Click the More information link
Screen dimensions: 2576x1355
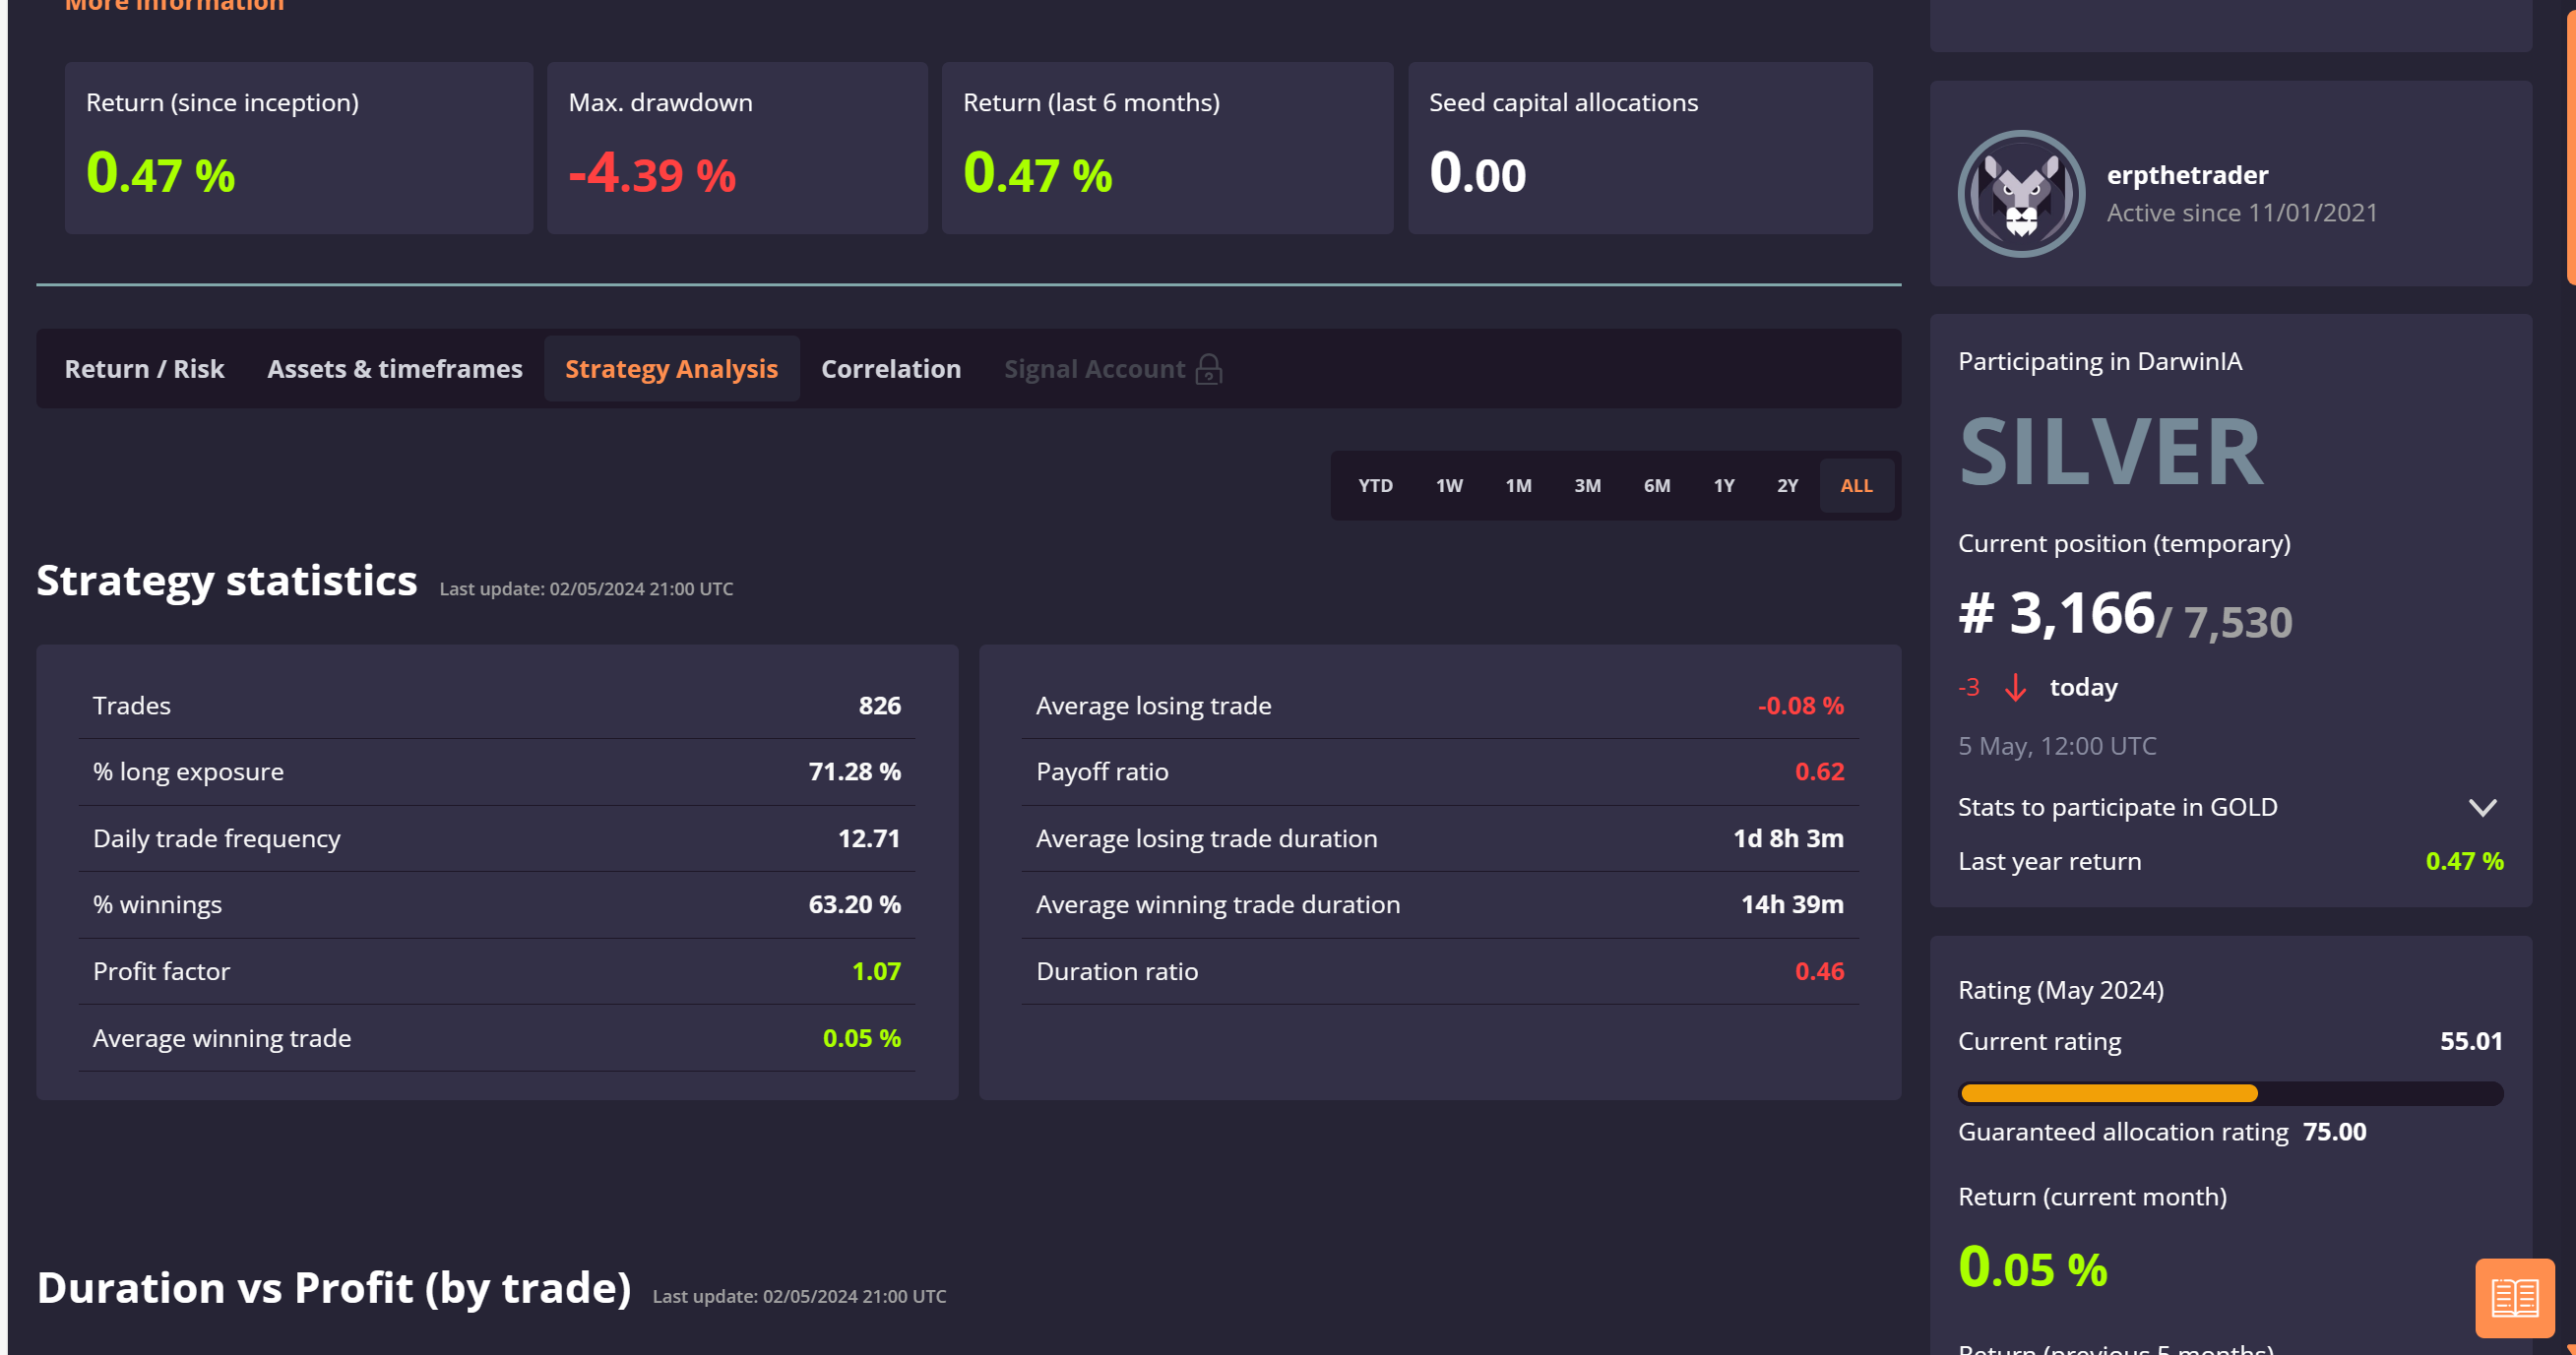pyautogui.click(x=174, y=6)
